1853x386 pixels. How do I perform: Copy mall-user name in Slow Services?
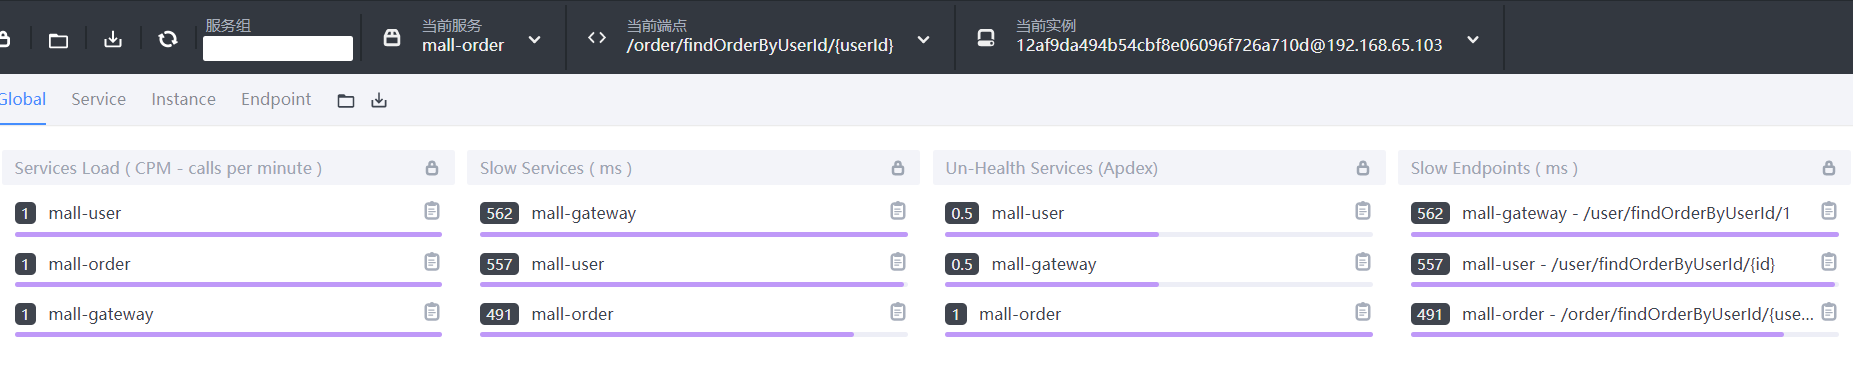tap(898, 262)
